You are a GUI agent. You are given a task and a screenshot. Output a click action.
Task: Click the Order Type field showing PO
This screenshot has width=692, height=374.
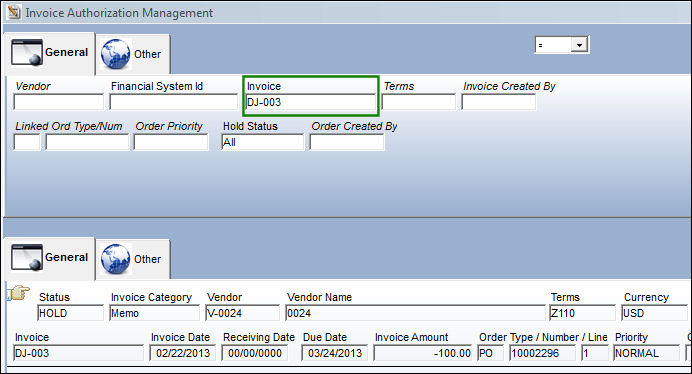coord(490,353)
